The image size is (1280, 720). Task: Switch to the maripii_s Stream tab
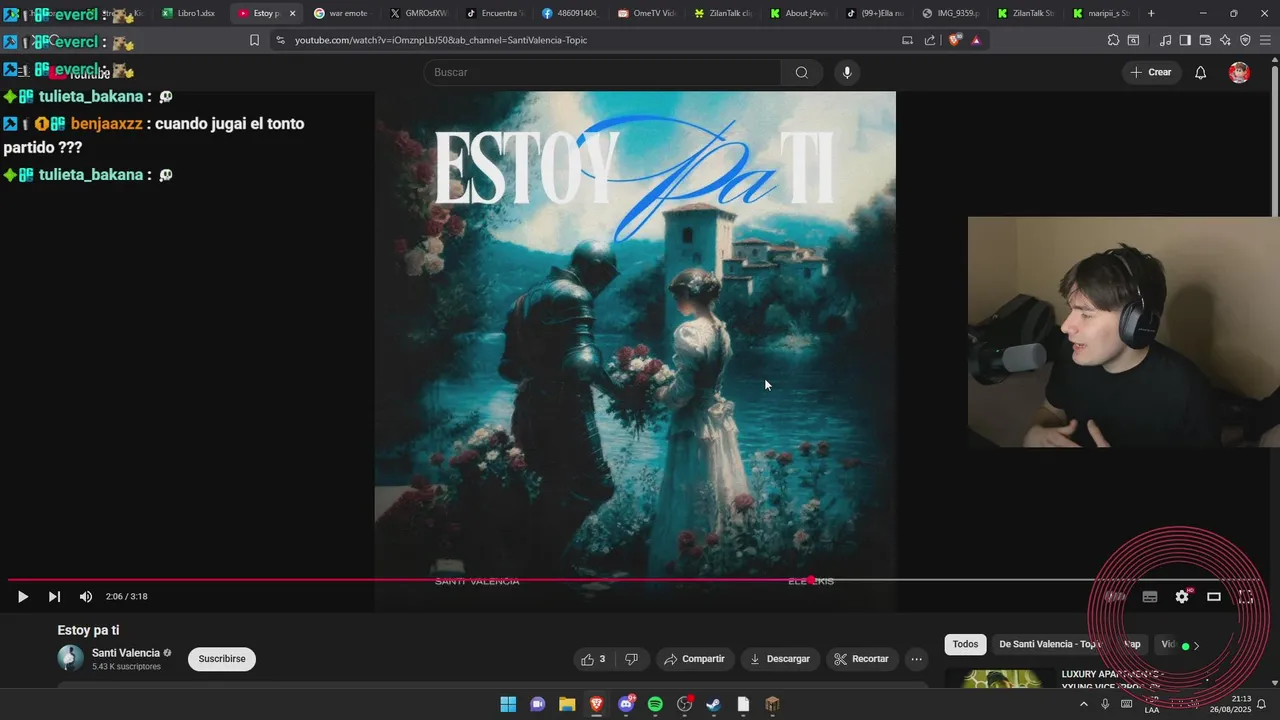(x=1102, y=13)
